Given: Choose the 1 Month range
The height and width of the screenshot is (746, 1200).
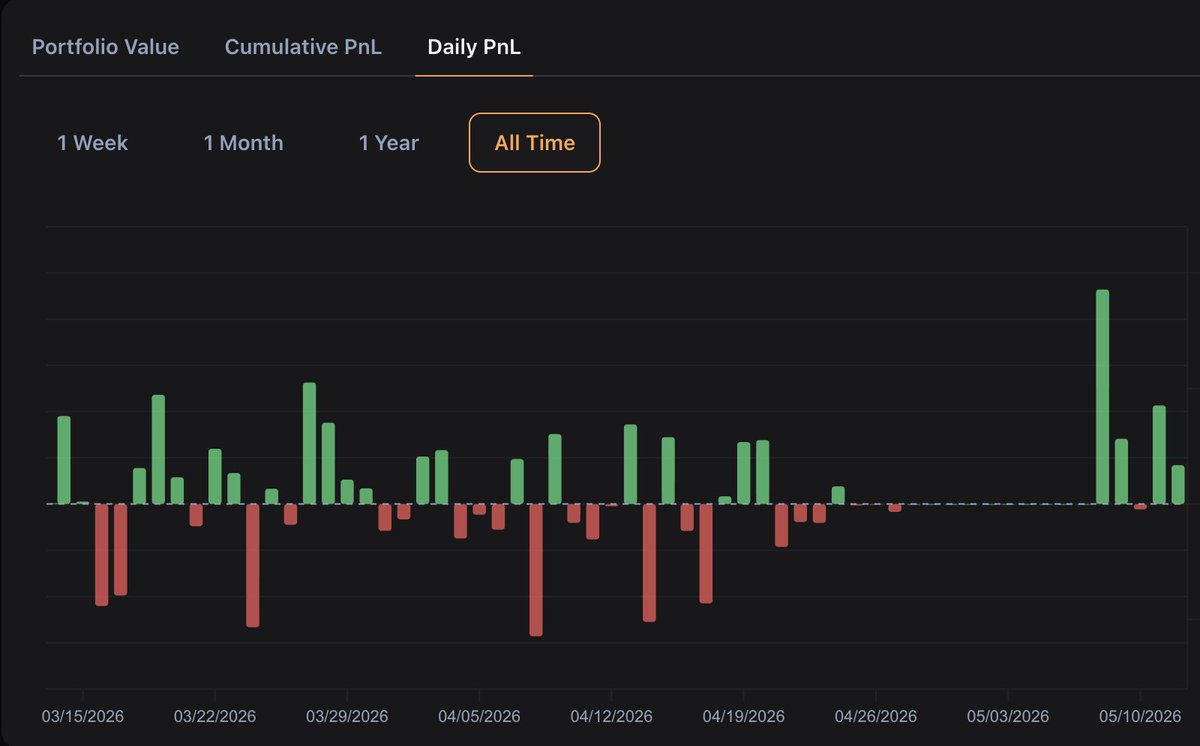Looking at the screenshot, I should (x=243, y=143).
